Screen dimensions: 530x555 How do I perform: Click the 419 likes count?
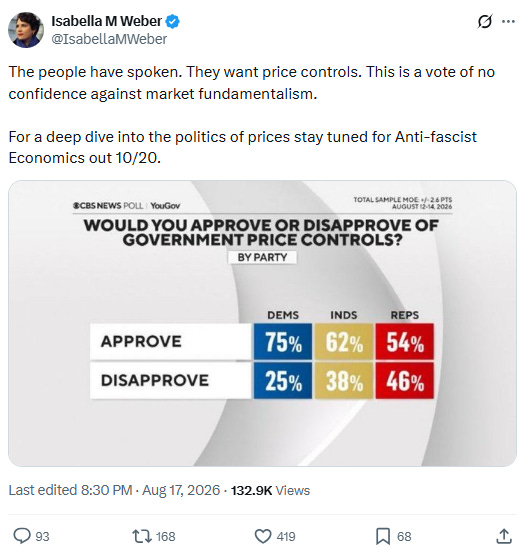[x=286, y=537]
